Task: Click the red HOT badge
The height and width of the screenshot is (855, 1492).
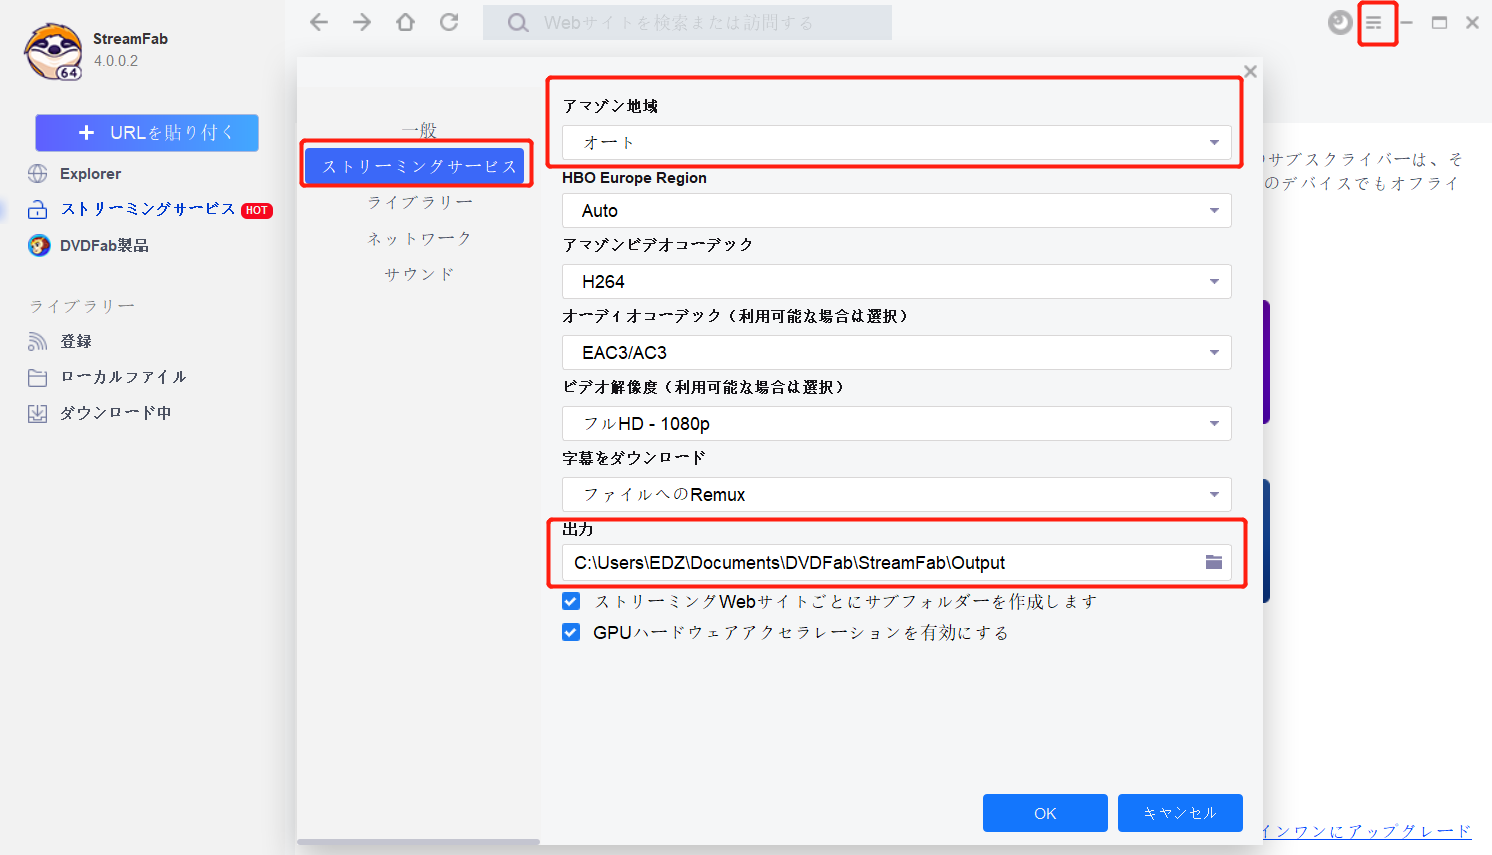Action: pyautogui.click(x=257, y=210)
